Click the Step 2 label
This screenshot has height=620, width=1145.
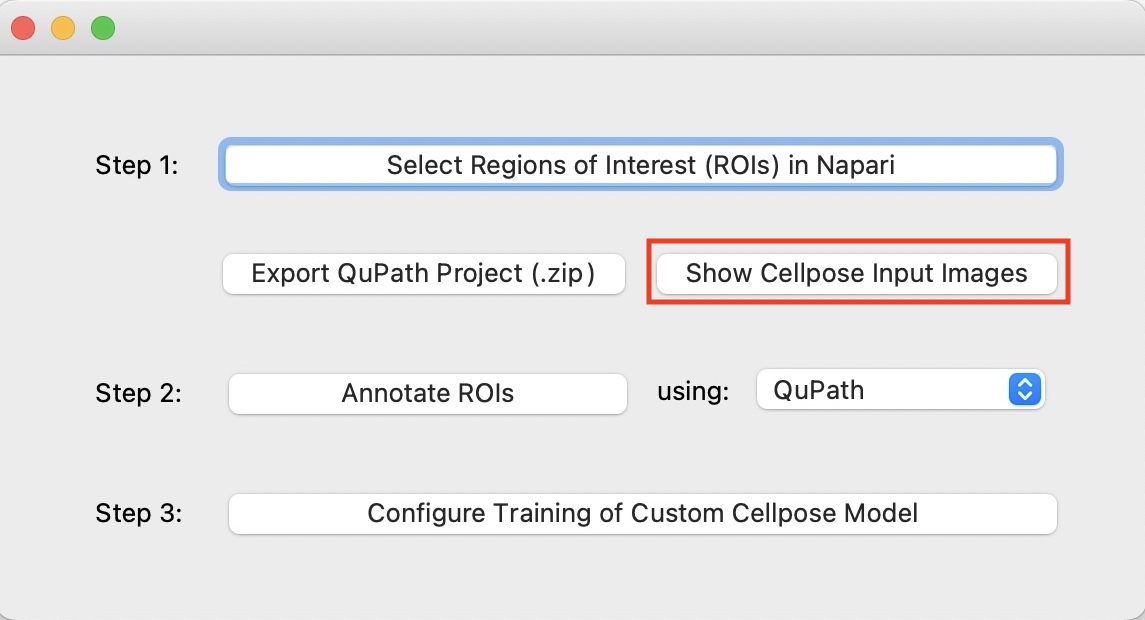point(138,394)
